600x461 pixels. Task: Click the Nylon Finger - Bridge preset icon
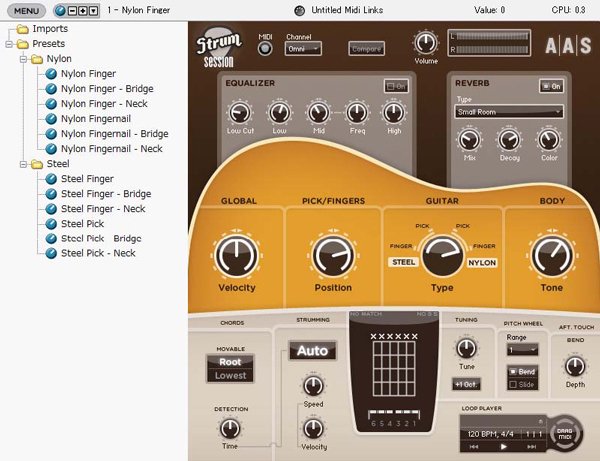click(x=51, y=89)
